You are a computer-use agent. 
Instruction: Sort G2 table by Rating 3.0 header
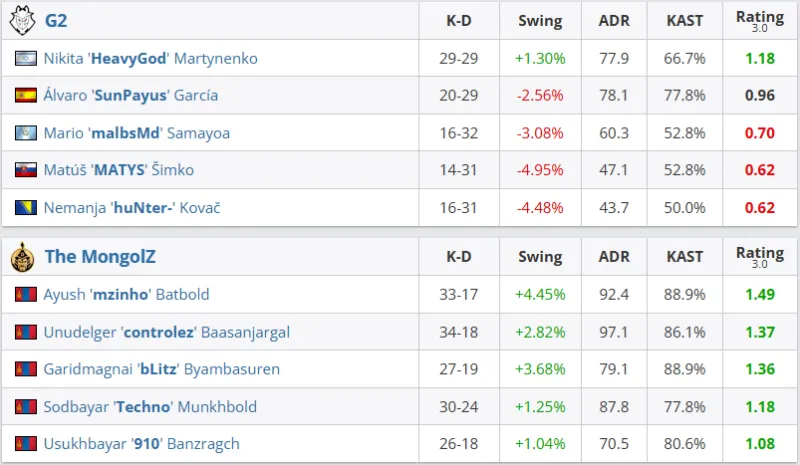point(760,21)
